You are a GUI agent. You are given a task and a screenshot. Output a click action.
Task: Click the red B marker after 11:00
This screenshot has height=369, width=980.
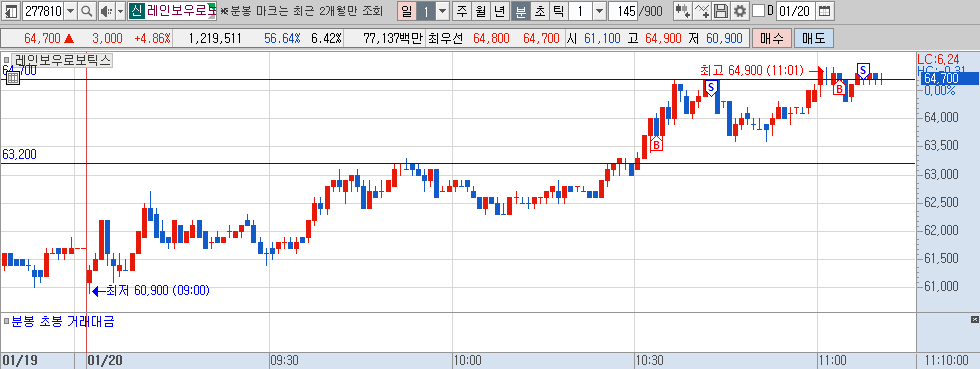click(x=839, y=89)
